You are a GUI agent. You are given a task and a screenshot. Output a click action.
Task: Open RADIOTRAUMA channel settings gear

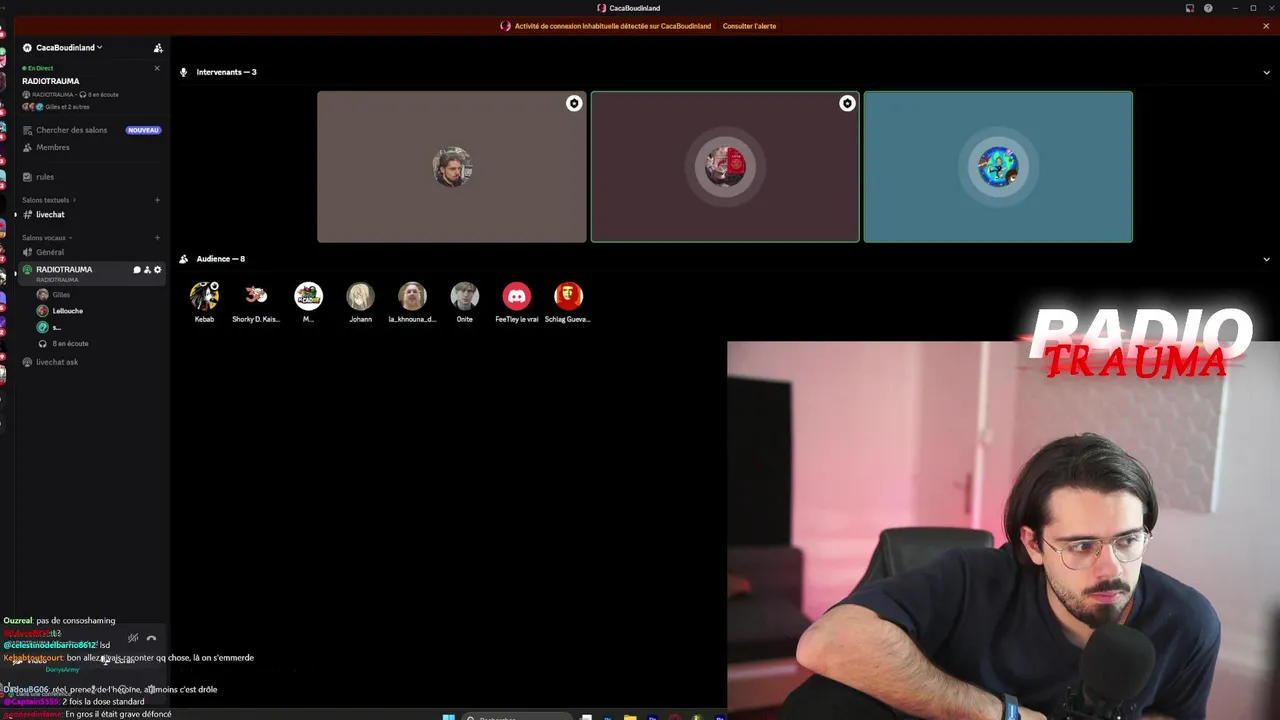click(157, 270)
